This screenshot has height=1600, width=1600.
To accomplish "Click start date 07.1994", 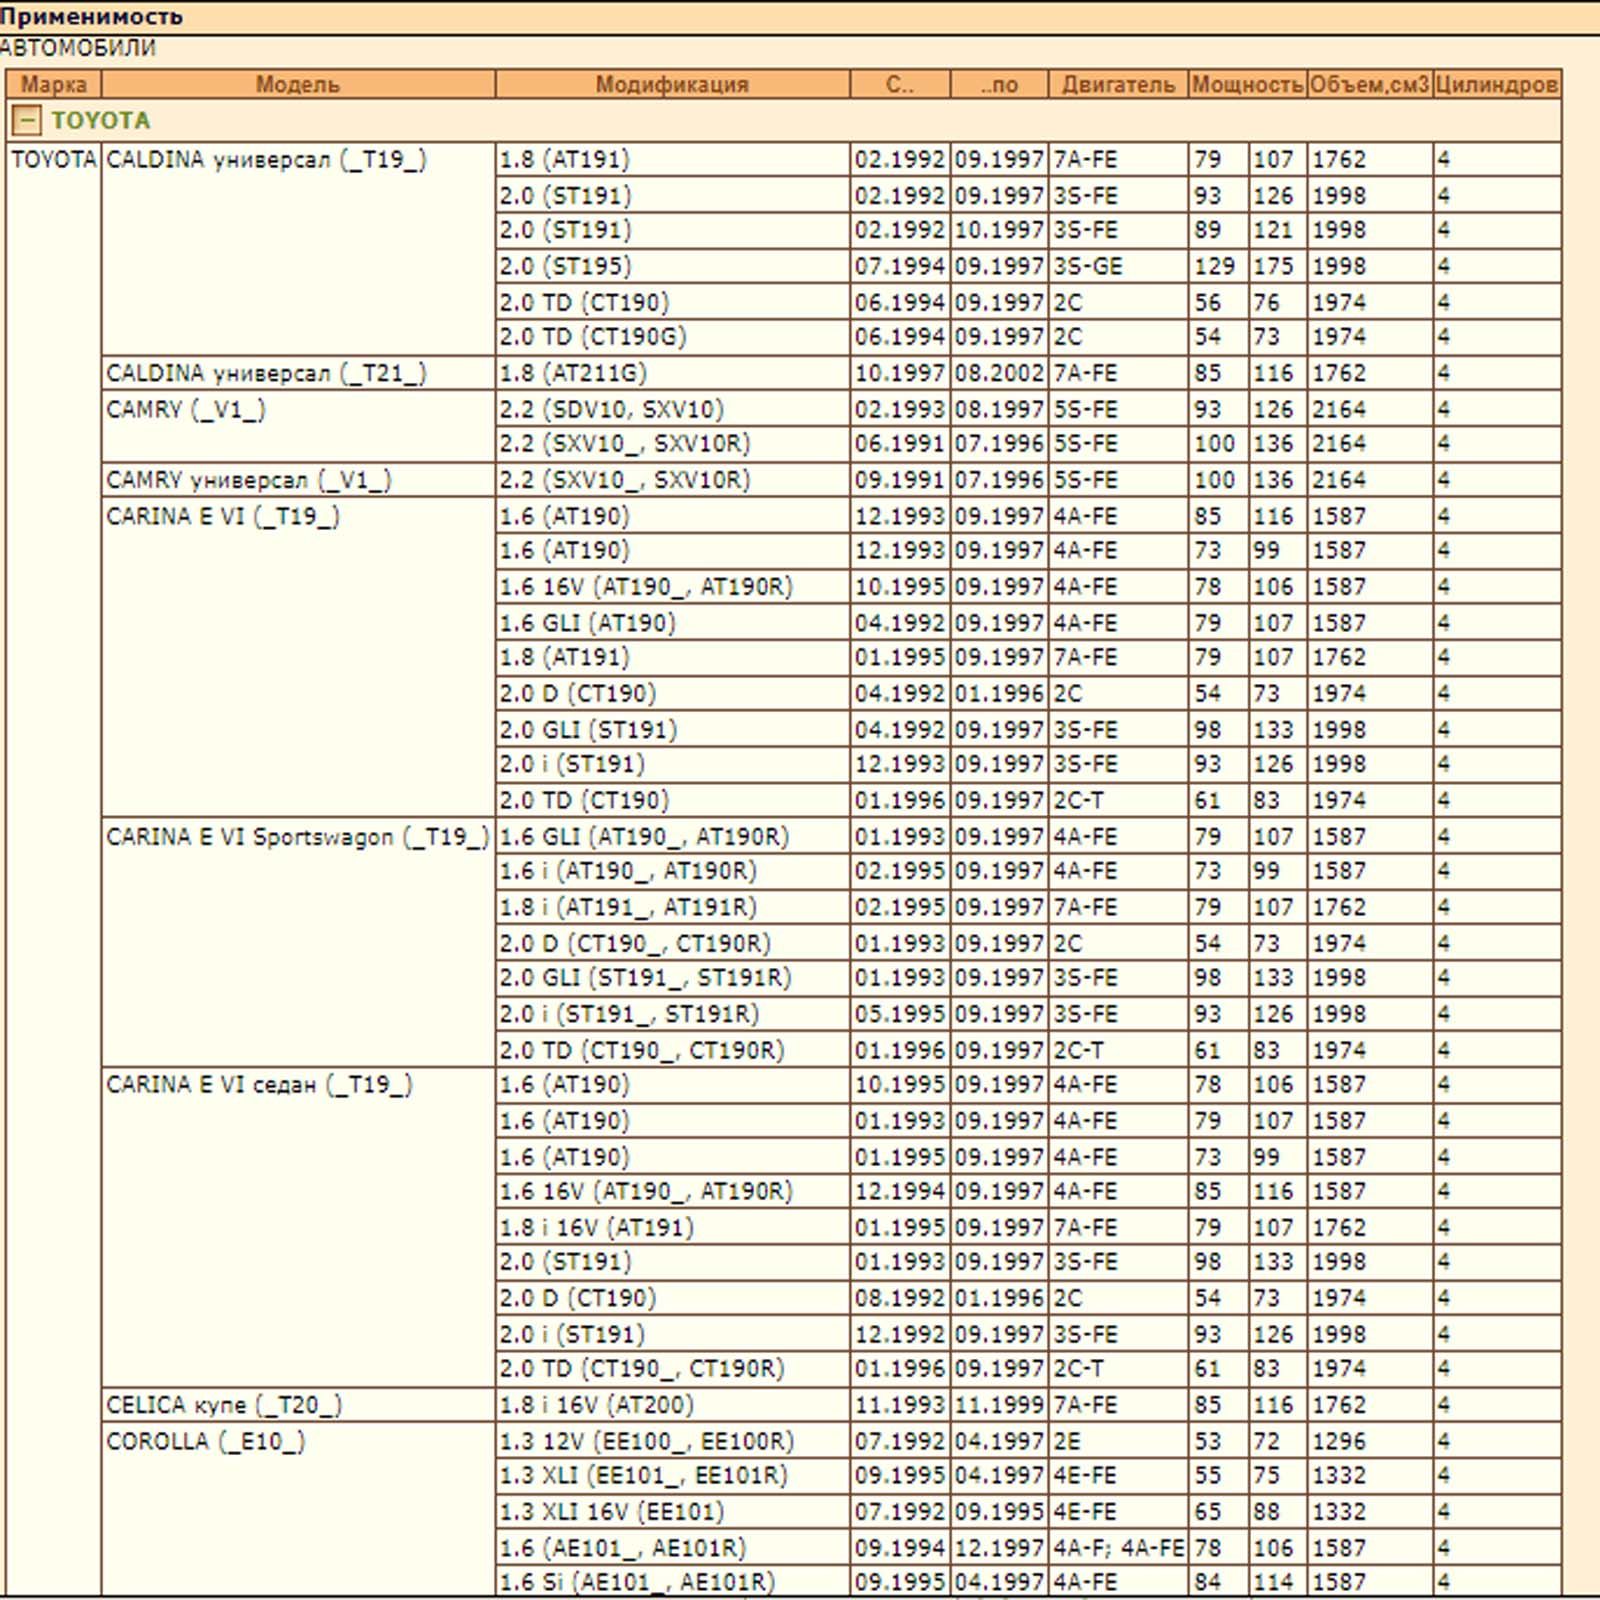I will pyautogui.click(x=899, y=266).
